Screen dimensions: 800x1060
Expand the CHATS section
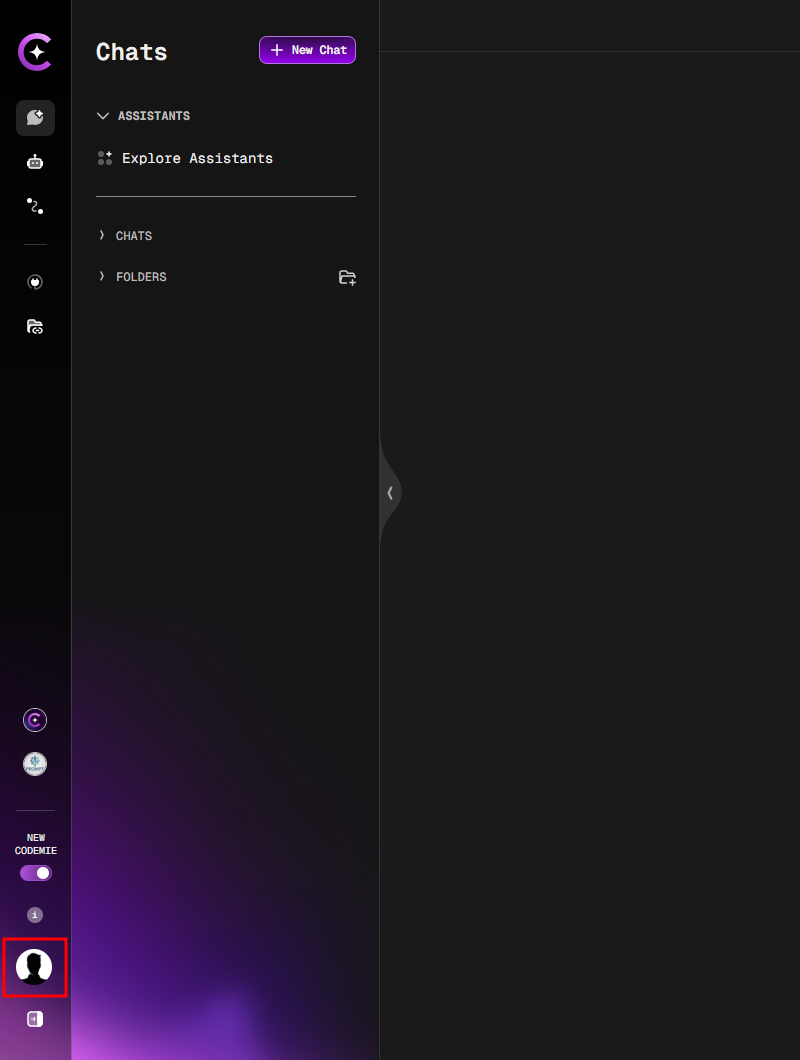point(101,235)
